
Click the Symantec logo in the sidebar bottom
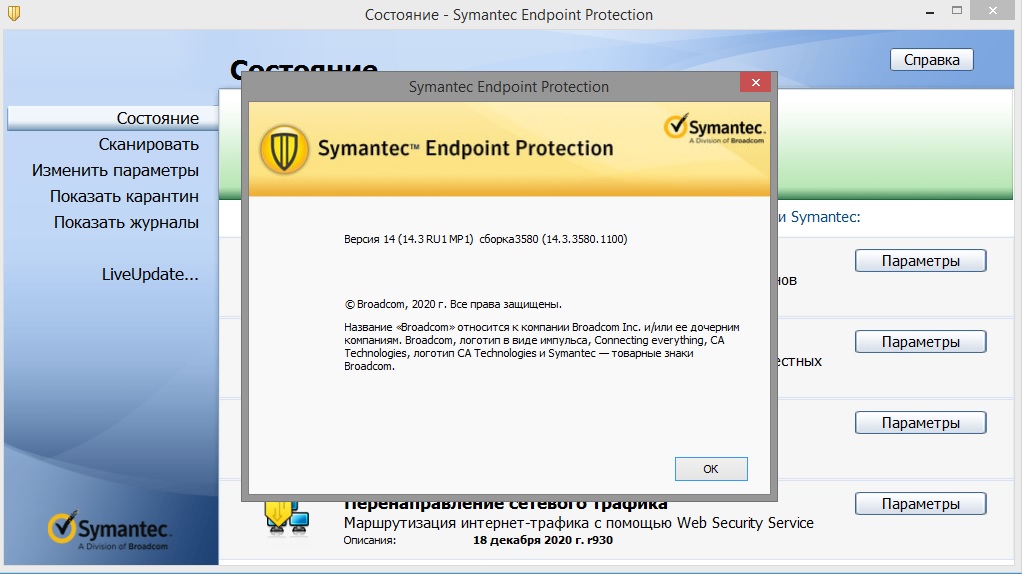(x=109, y=530)
